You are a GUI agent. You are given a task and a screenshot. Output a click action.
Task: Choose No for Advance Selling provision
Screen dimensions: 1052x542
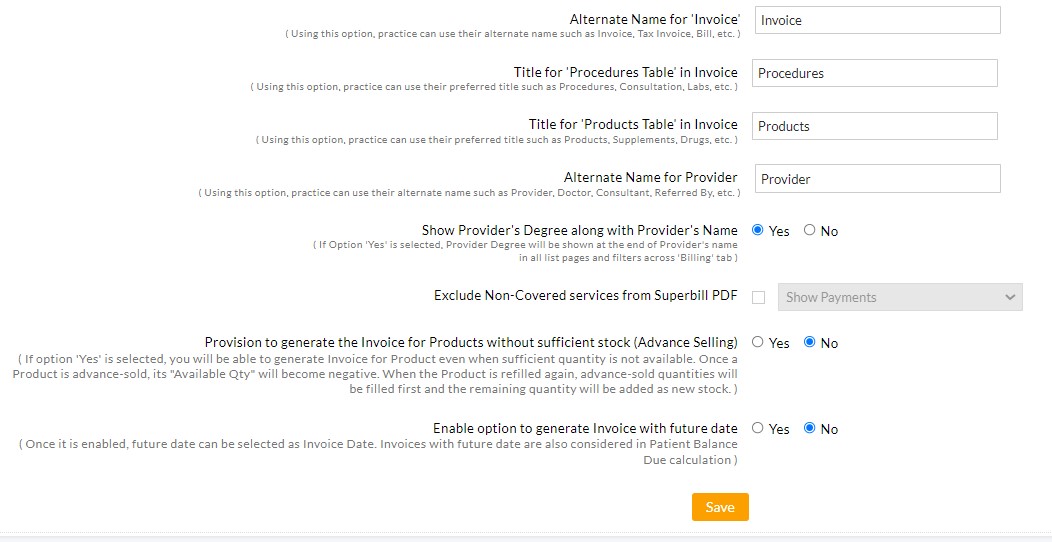coord(810,342)
